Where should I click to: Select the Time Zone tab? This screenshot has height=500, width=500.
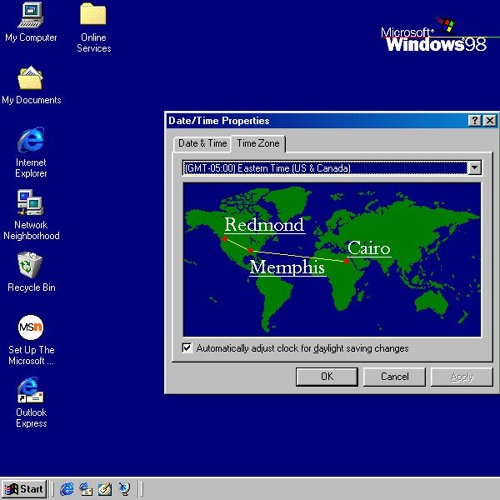pos(258,144)
